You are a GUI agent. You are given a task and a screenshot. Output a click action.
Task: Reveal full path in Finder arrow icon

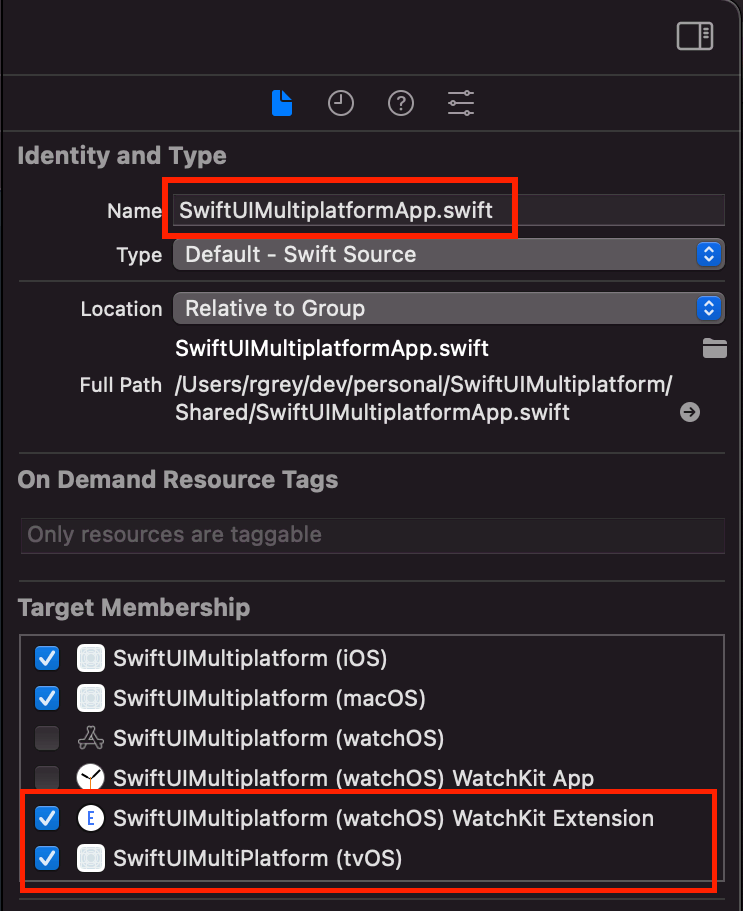[x=690, y=412]
